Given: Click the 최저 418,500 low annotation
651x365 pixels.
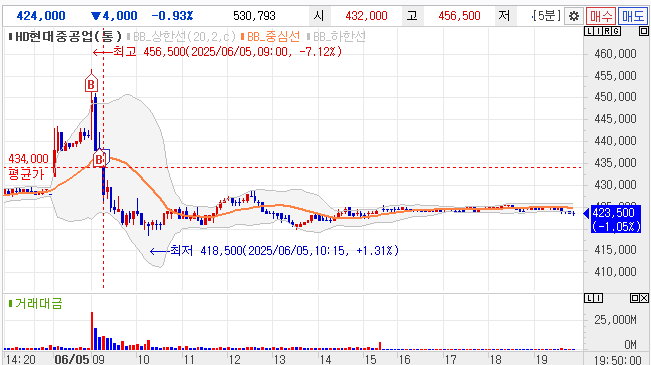Looking at the screenshot, I should coord(274,251).
